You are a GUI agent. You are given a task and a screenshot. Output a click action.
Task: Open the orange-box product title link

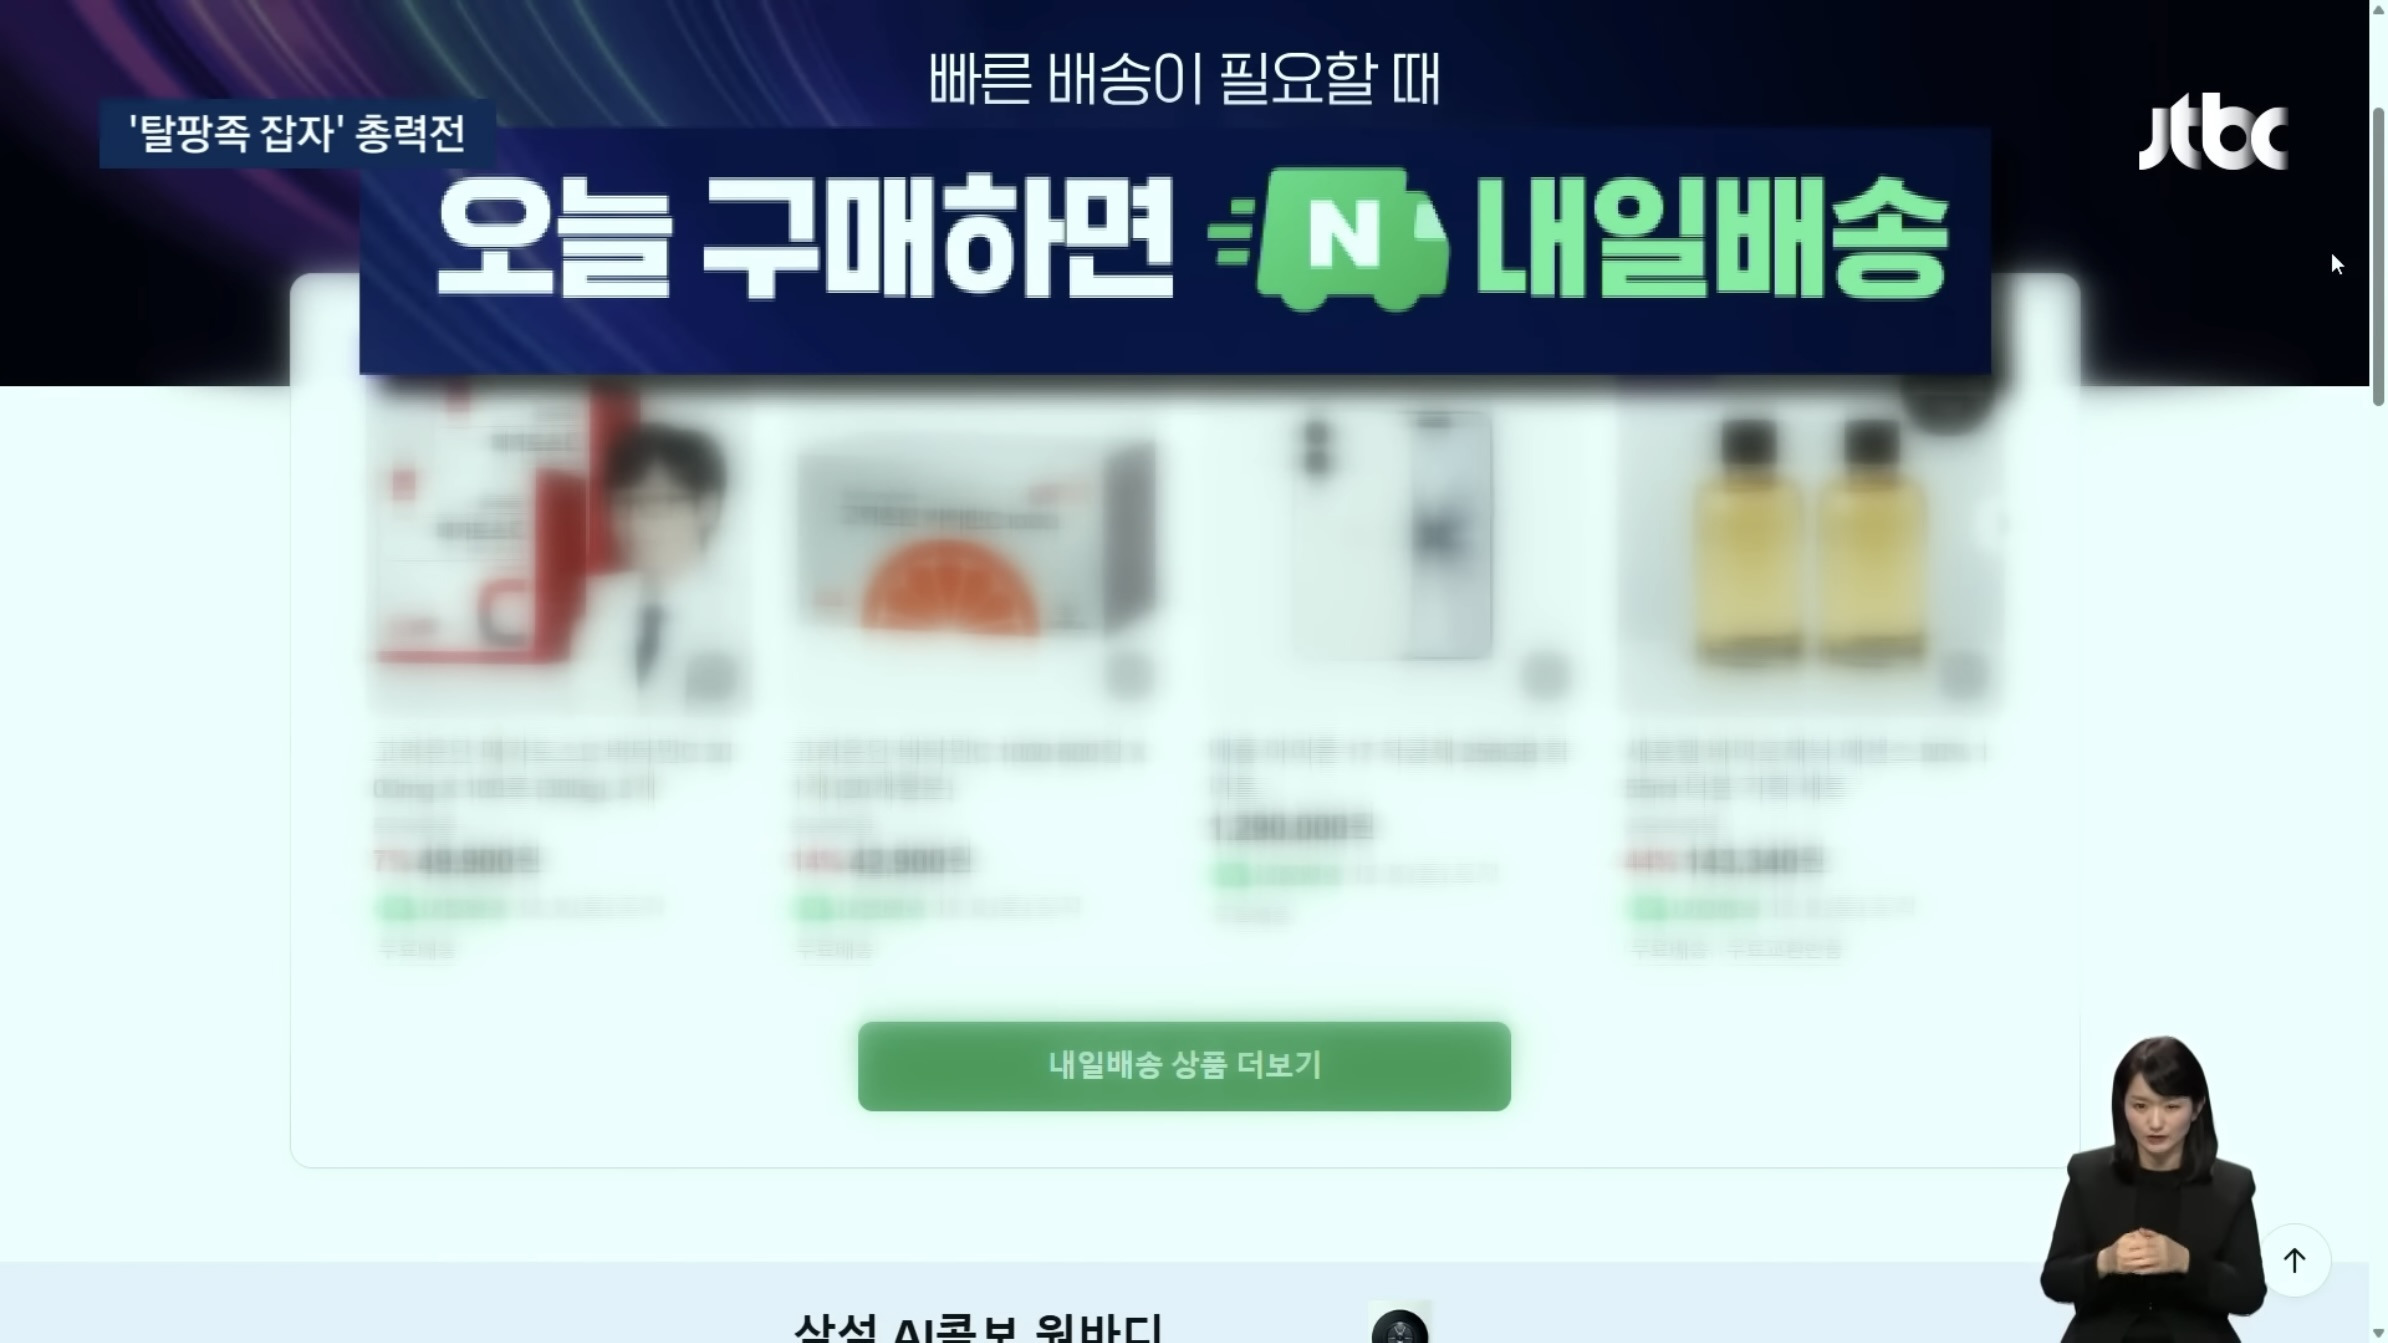[x=969, y=770]
